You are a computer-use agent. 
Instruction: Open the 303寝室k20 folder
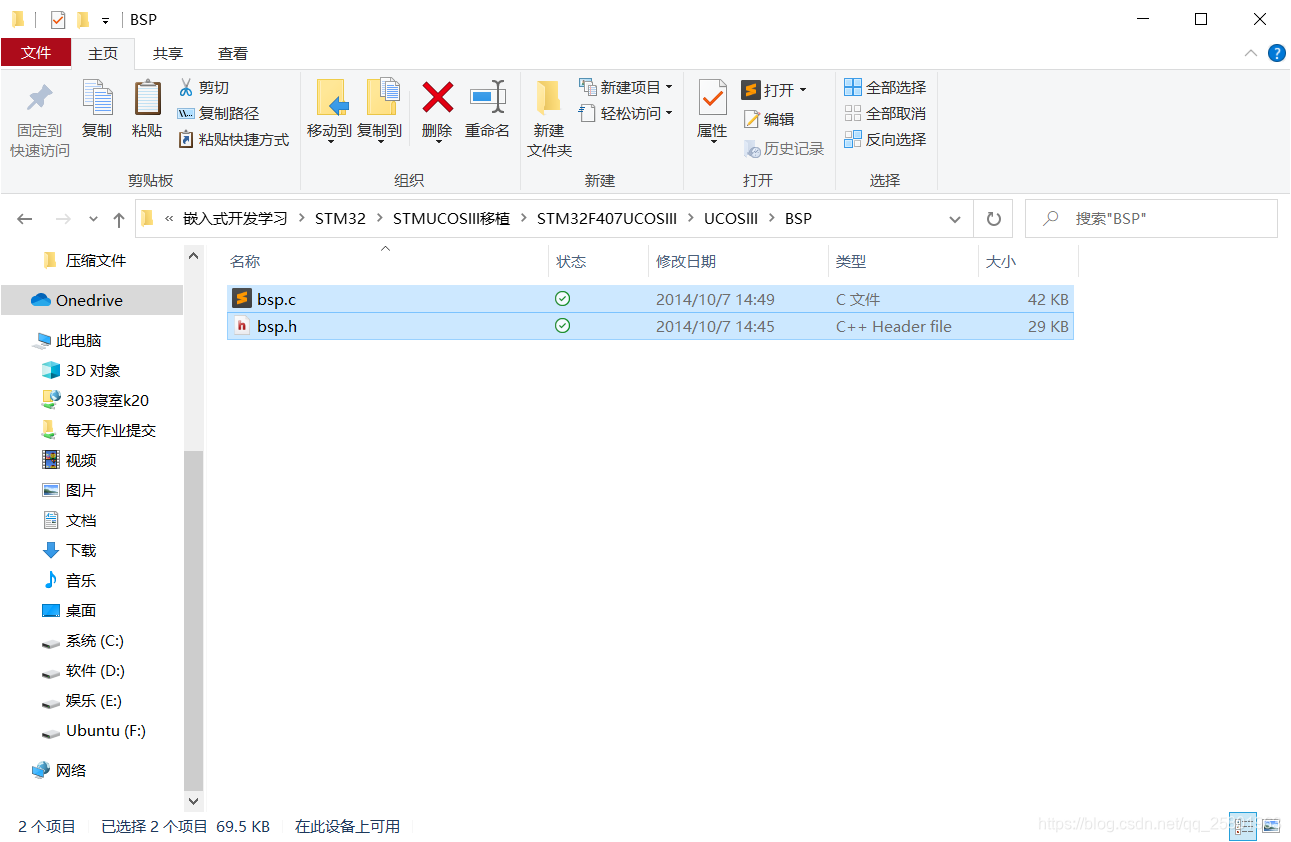tap(107, 400)
